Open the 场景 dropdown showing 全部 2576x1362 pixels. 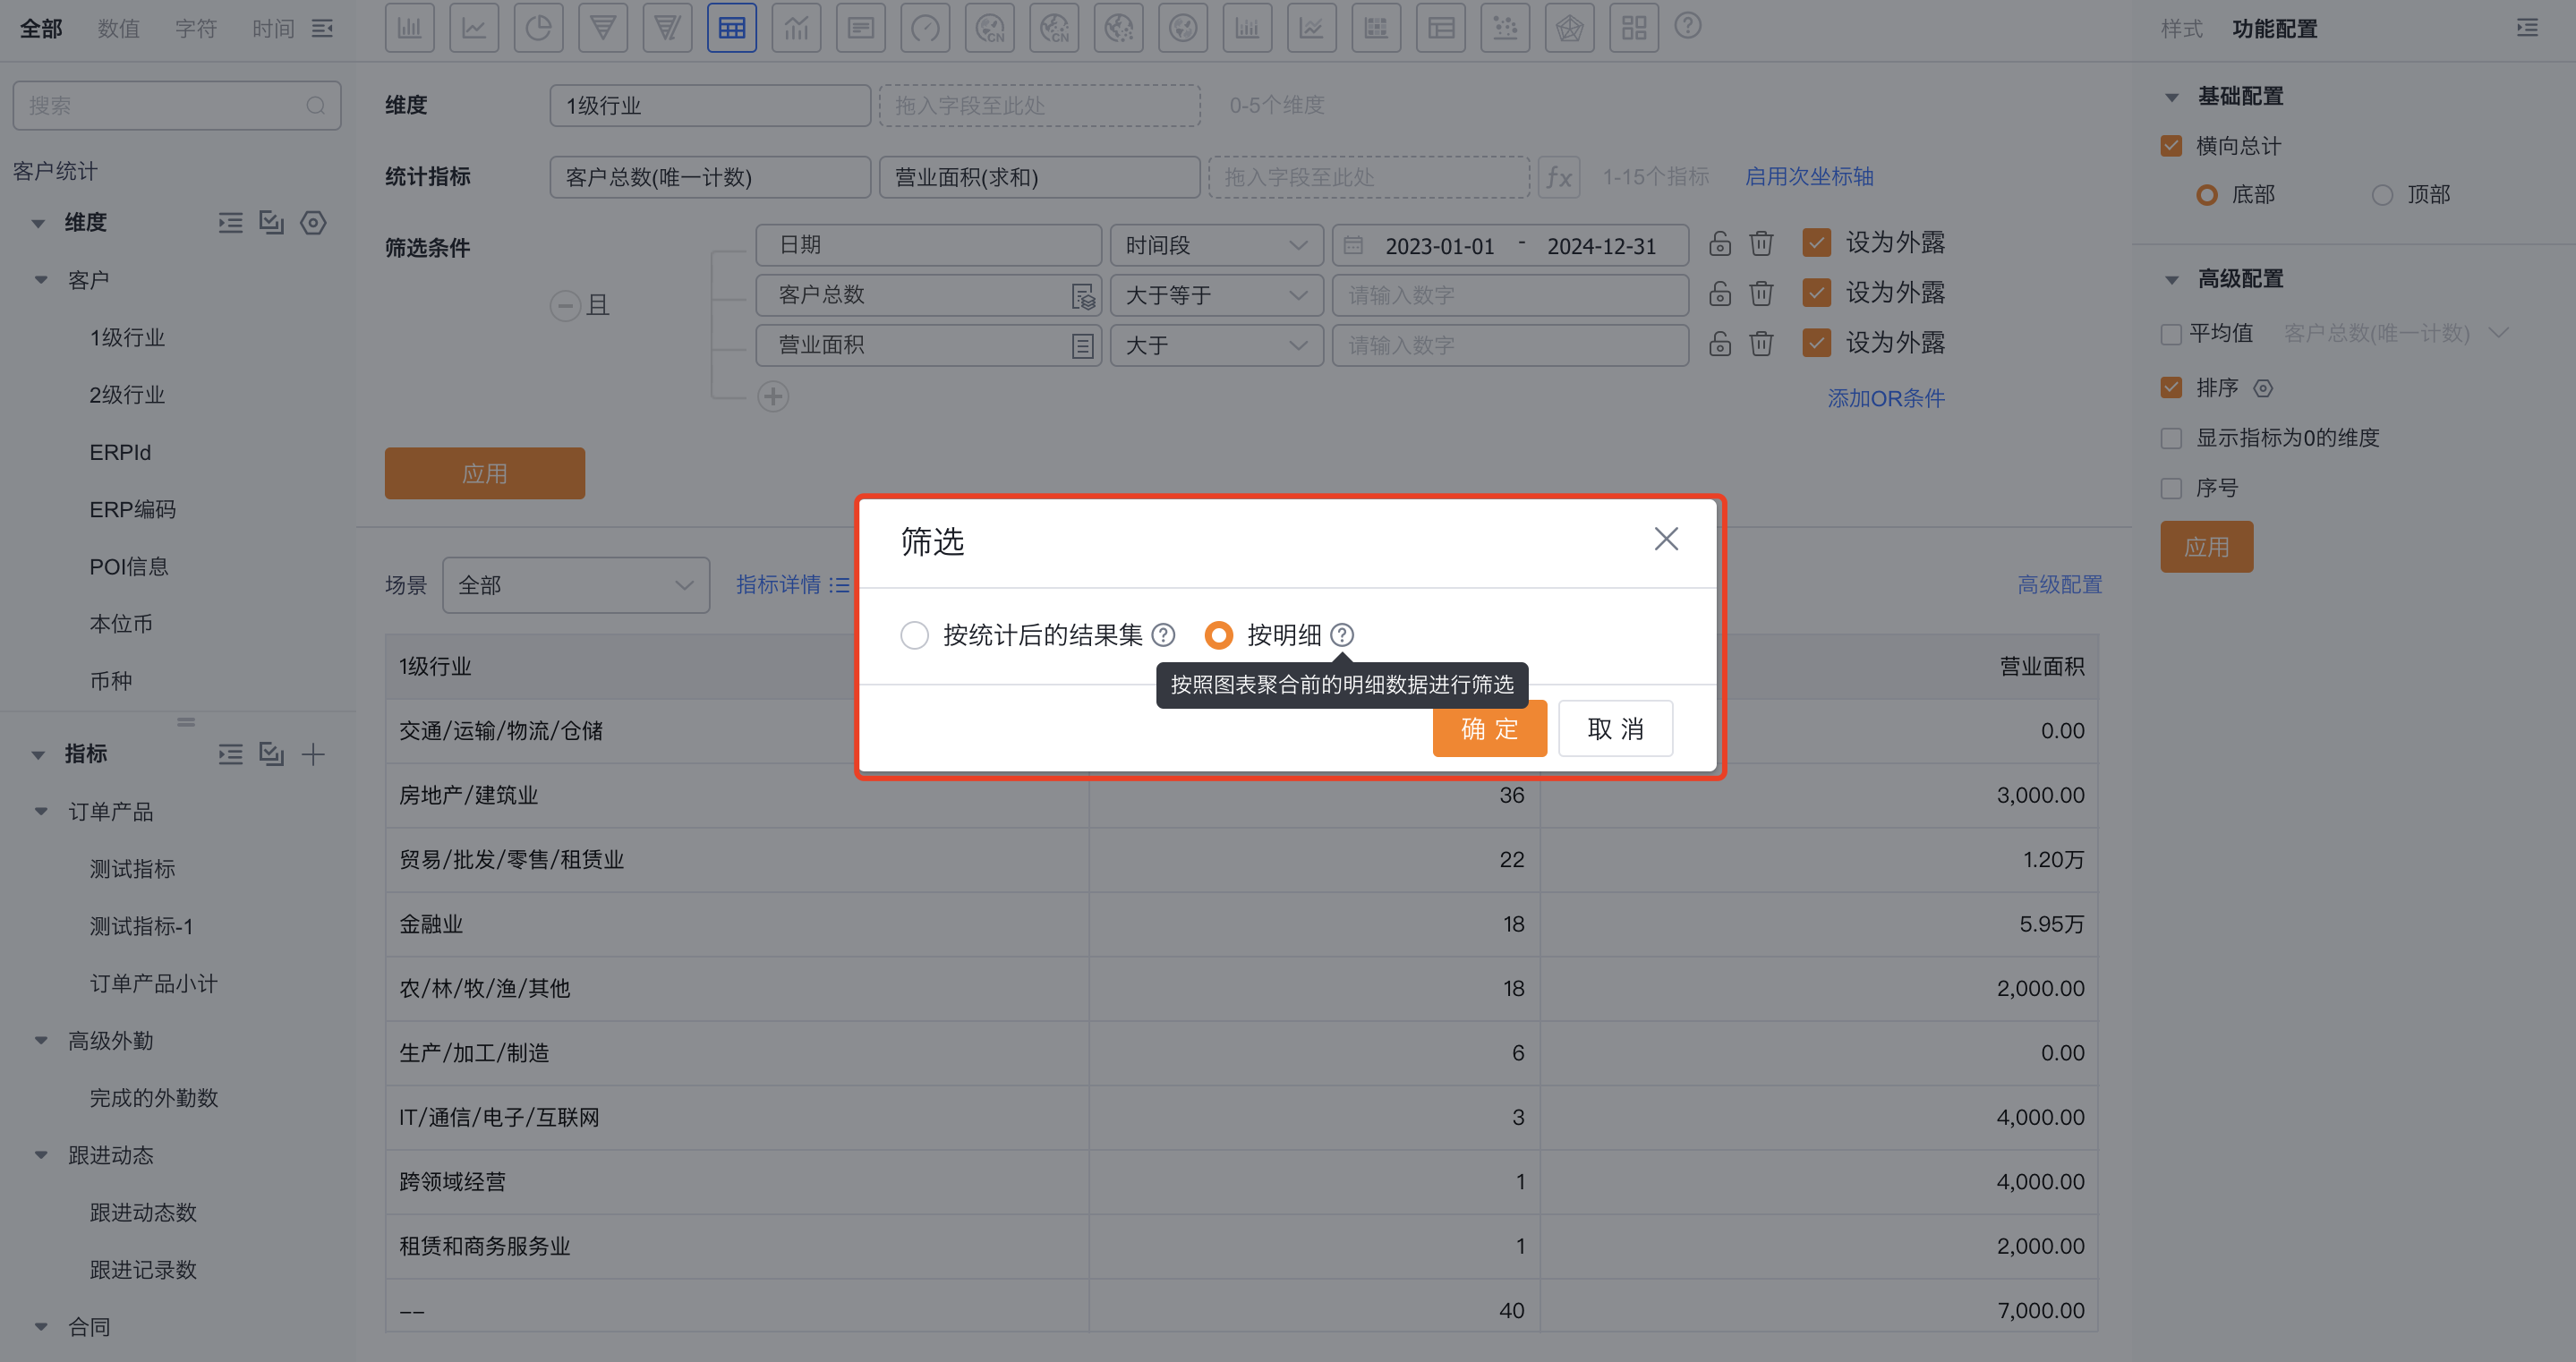pyautogui.click(x=576, y=585)
